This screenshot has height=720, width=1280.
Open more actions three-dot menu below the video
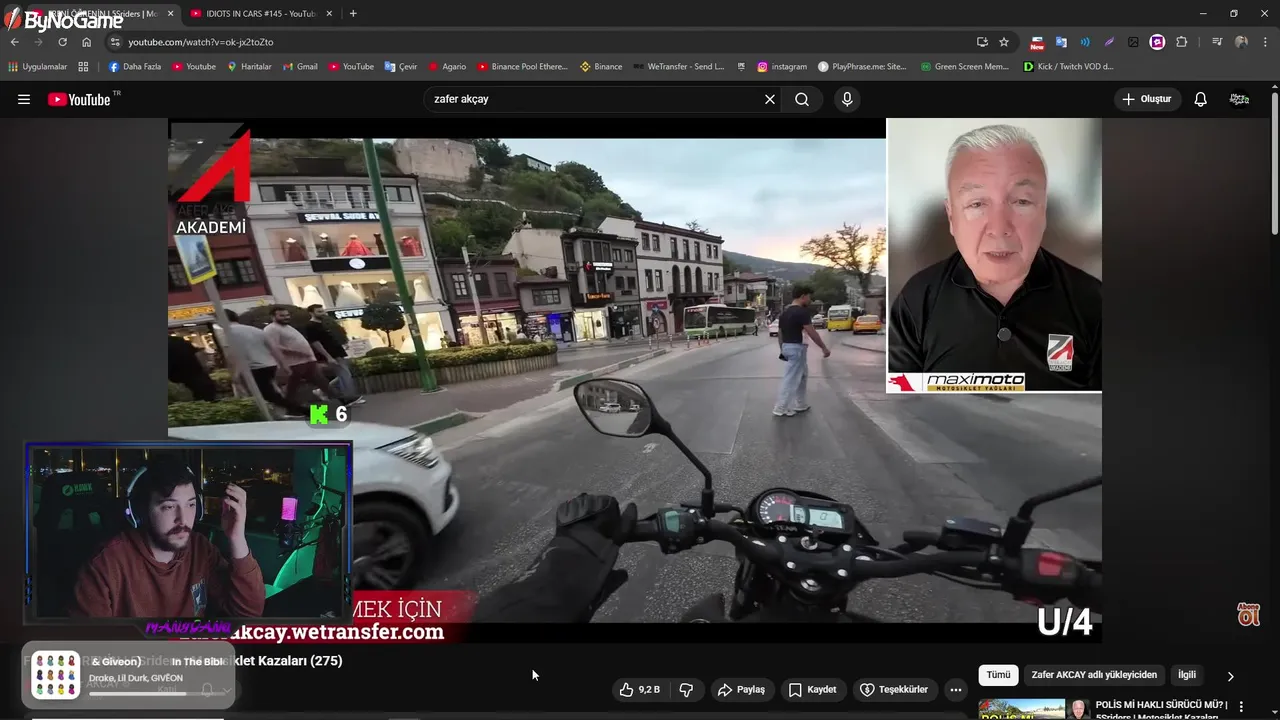click(x=956, y=689)
